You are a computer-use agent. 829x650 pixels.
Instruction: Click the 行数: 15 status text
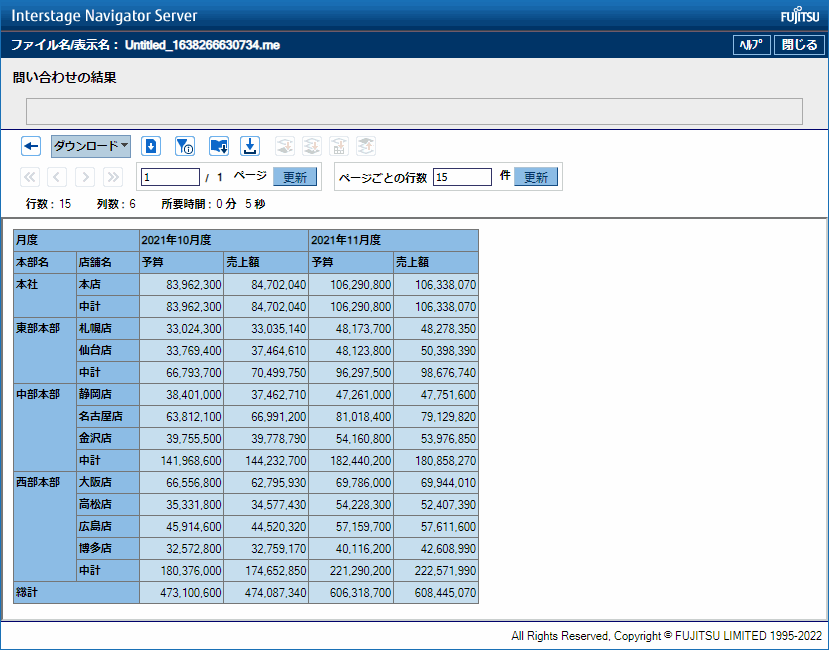48,204
